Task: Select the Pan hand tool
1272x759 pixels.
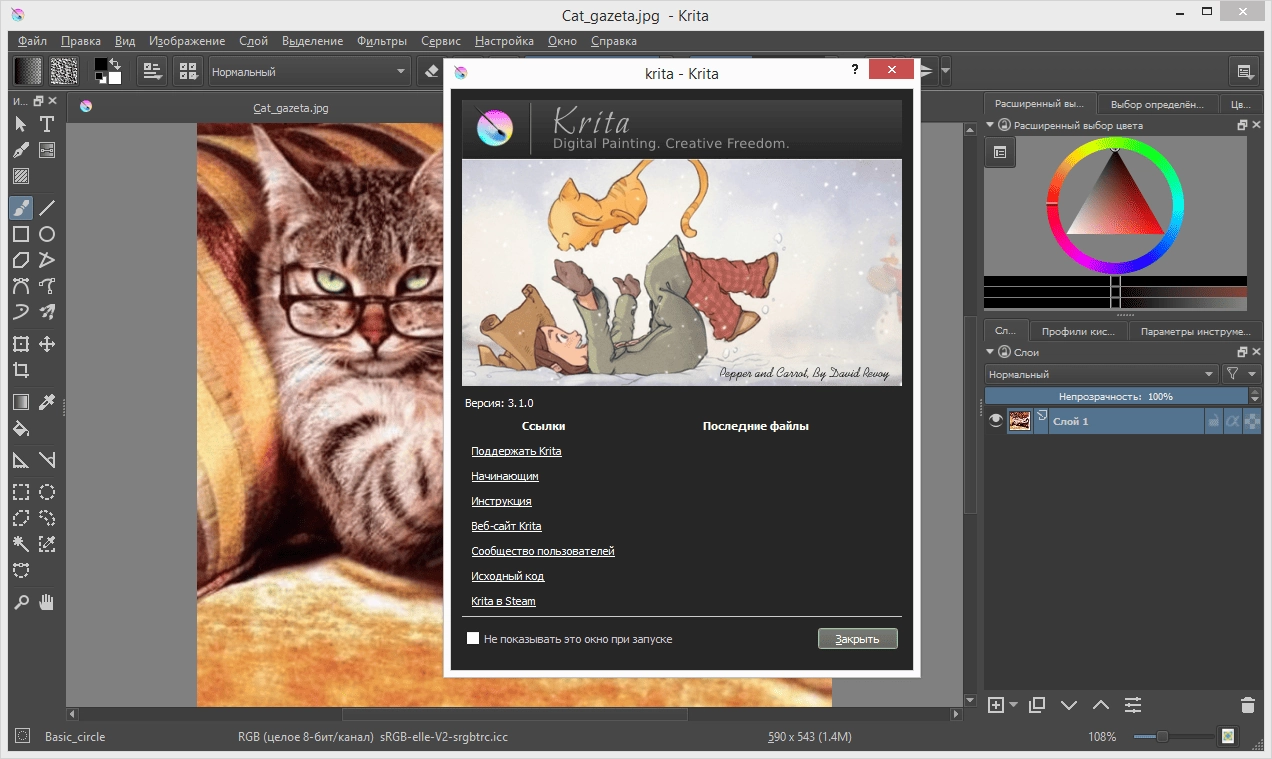Action: pyautogui.click(x=47, y=602)
